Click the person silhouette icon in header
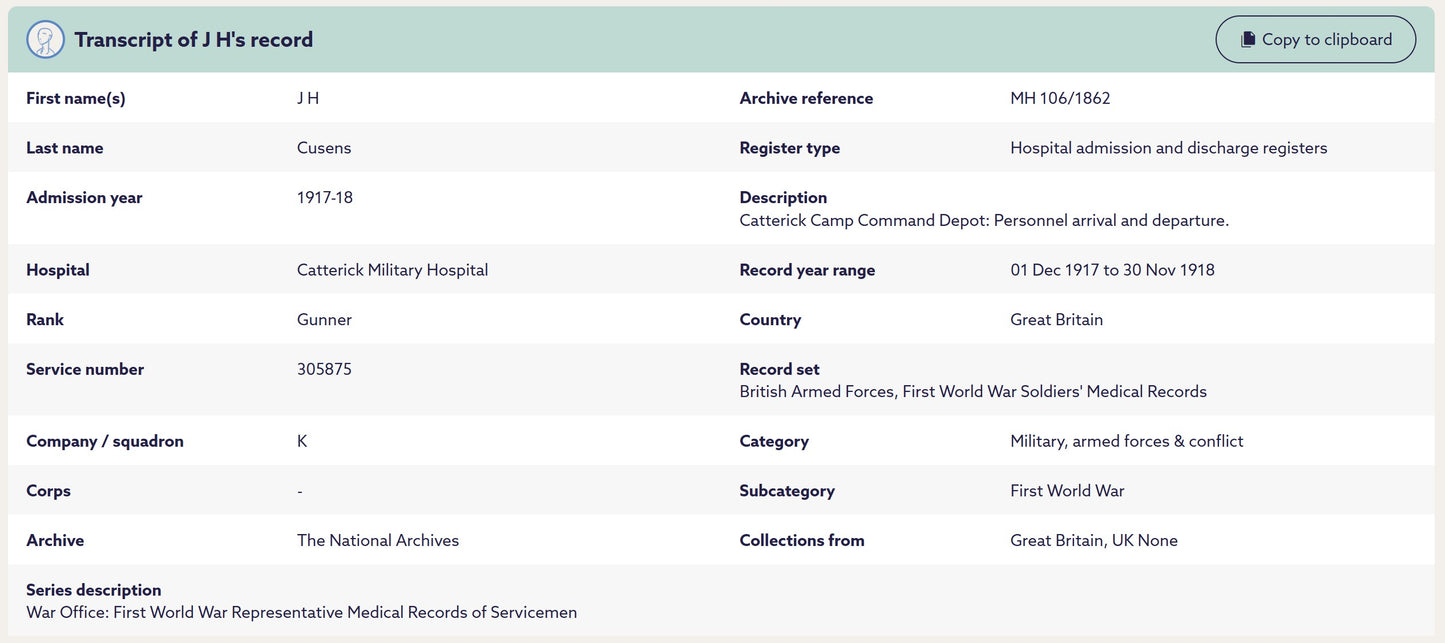This screenshot has width=1445, height=643. pos(45,40)
